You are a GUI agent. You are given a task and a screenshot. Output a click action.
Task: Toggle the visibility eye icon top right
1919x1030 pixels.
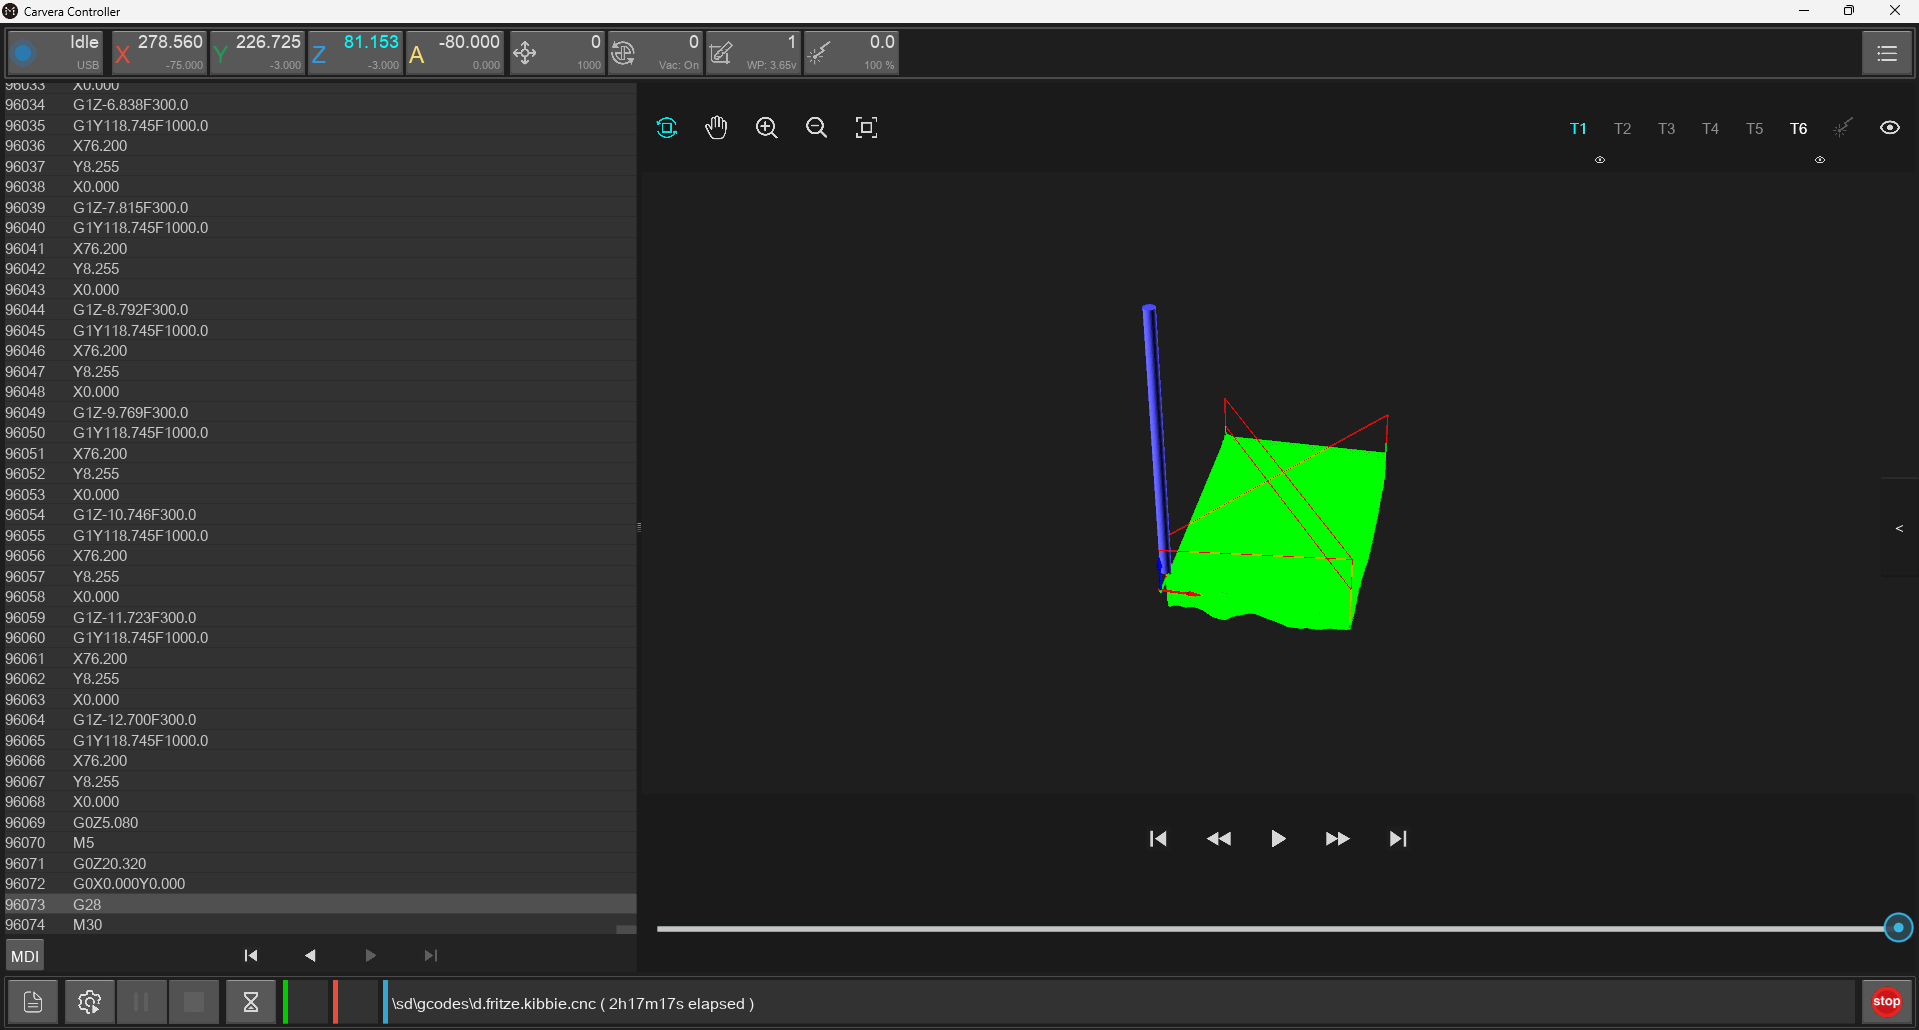pos(1890,127)
